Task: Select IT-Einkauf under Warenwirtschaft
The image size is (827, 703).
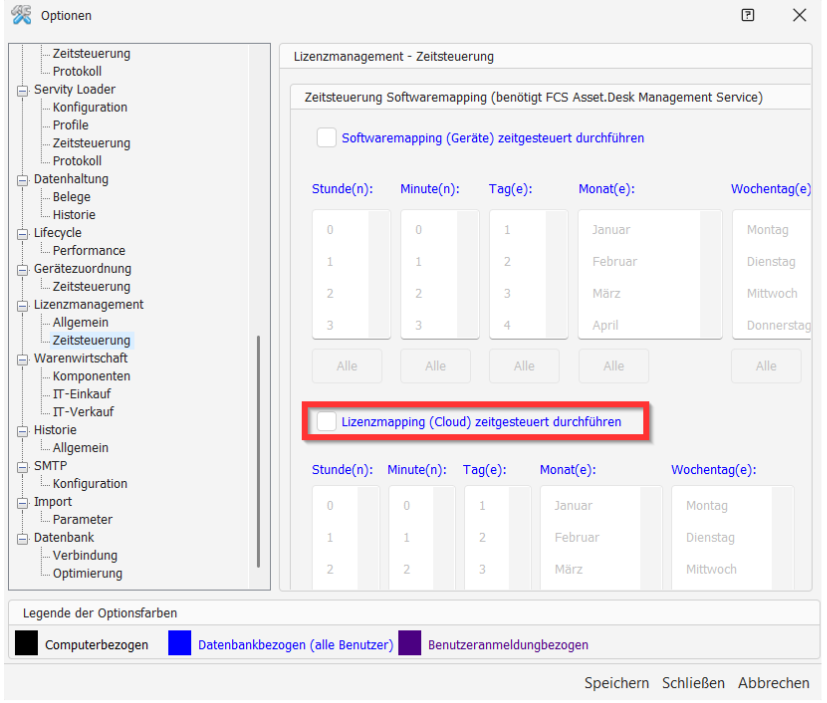Action: click(x=83, y=394)
